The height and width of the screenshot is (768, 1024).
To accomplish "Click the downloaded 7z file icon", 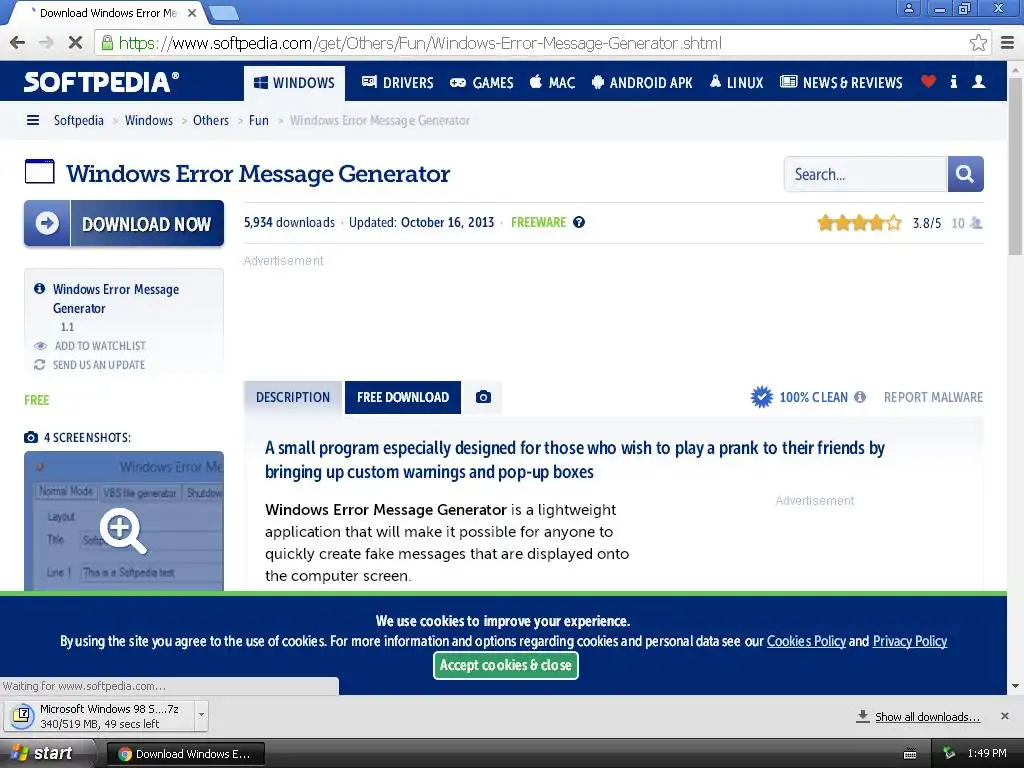I will pyautogui.click(x=22, y=716).
